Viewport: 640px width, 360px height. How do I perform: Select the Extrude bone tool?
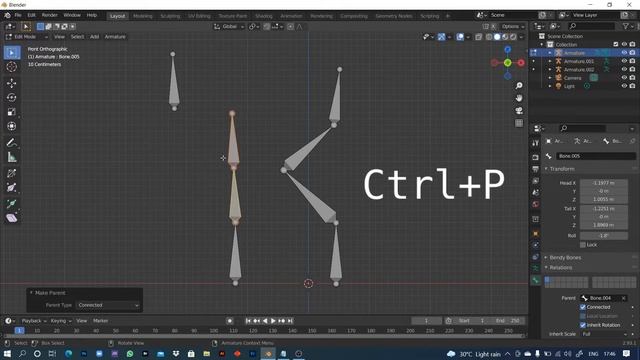click(x=12, y=203)
